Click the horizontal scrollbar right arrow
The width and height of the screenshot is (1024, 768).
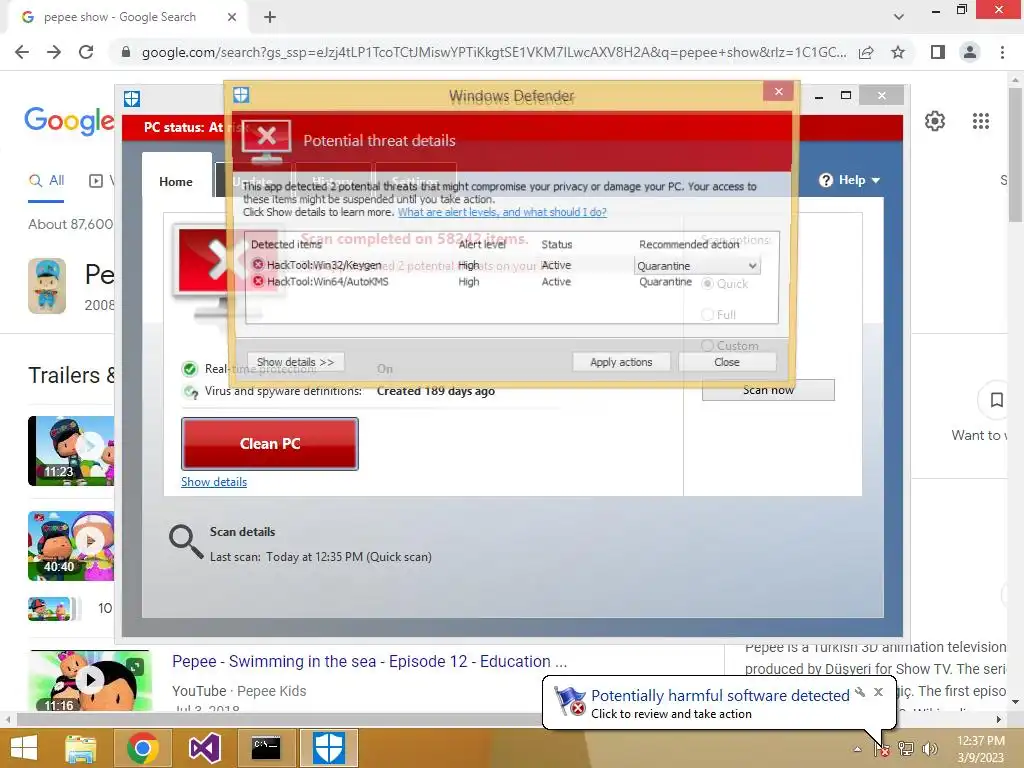(999, 720)
